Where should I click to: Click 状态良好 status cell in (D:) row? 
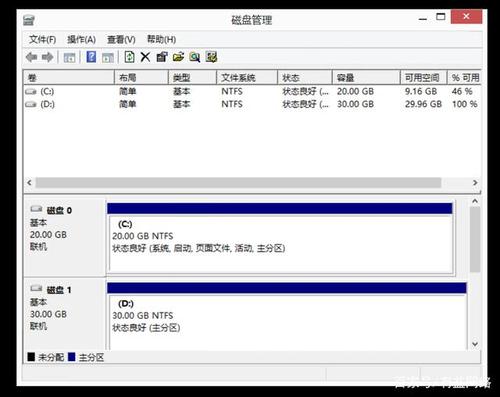click(305, 104)
